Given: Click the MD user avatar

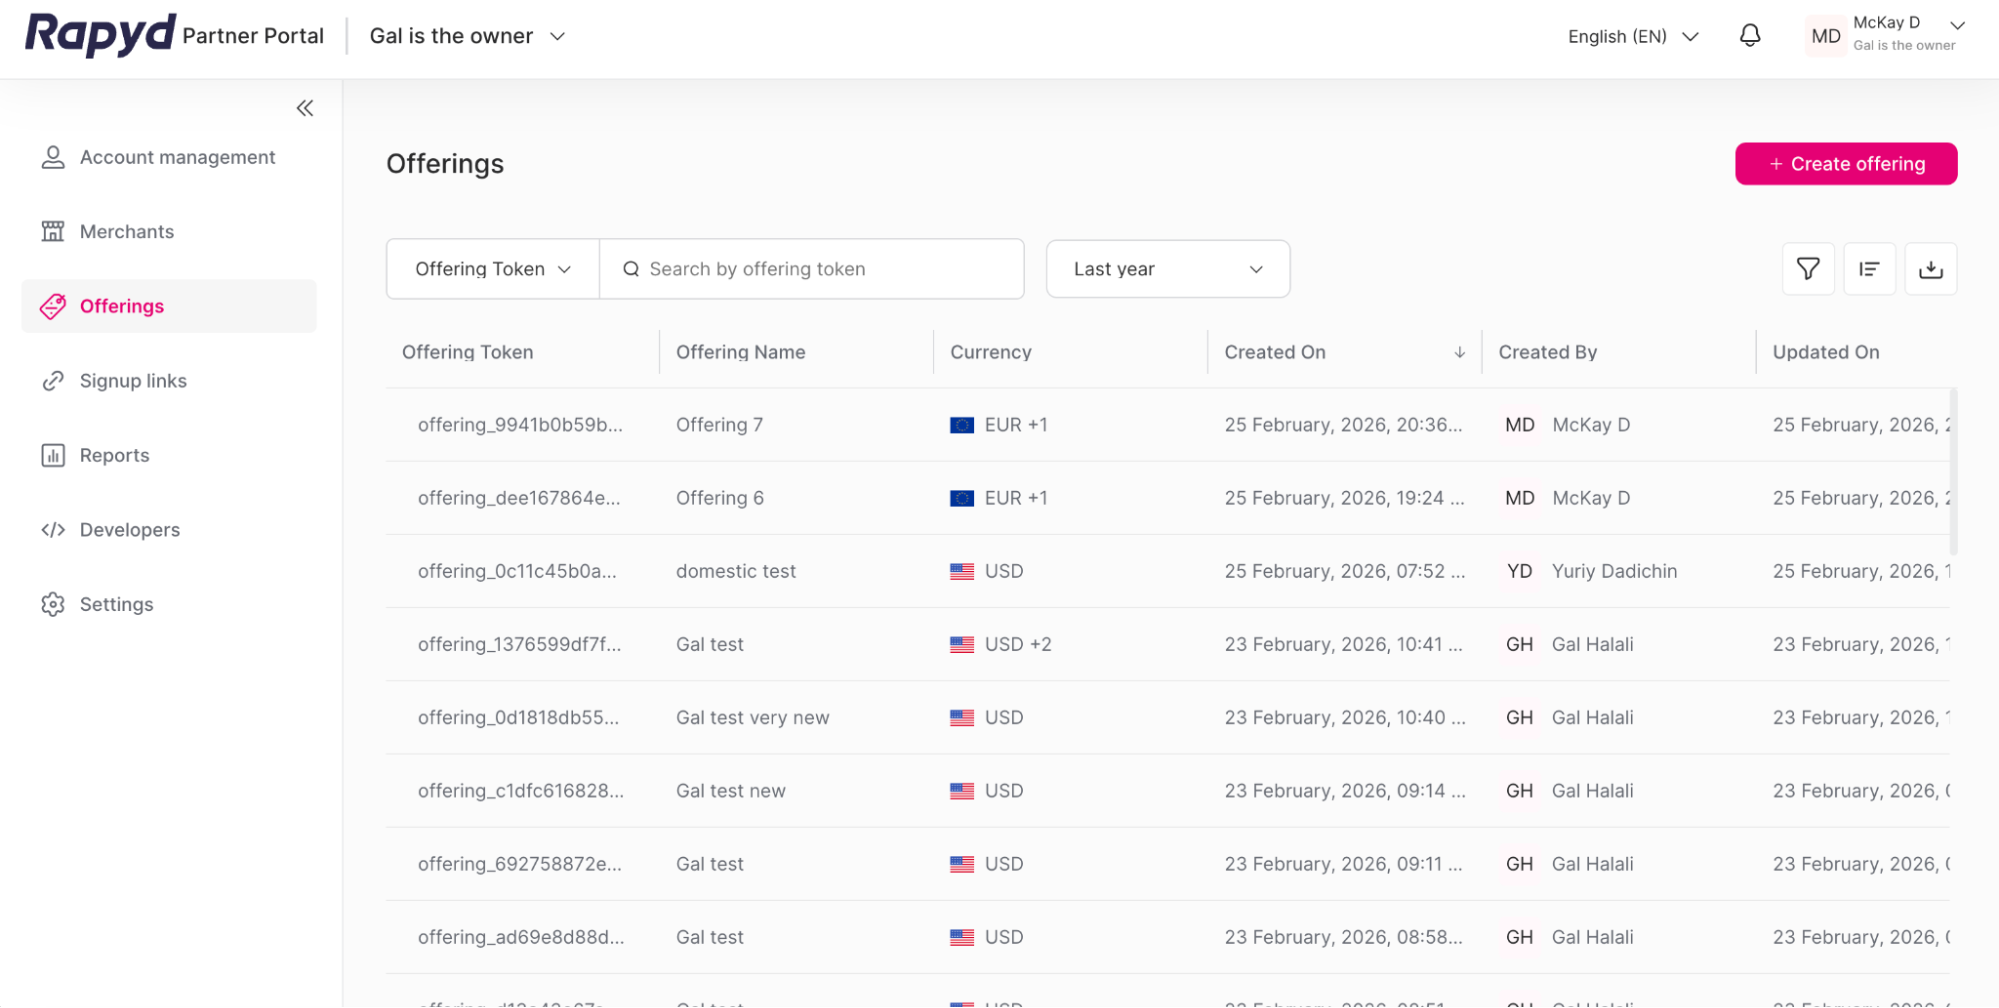Looking at the screenshot, I should [x=1825, y=36].
